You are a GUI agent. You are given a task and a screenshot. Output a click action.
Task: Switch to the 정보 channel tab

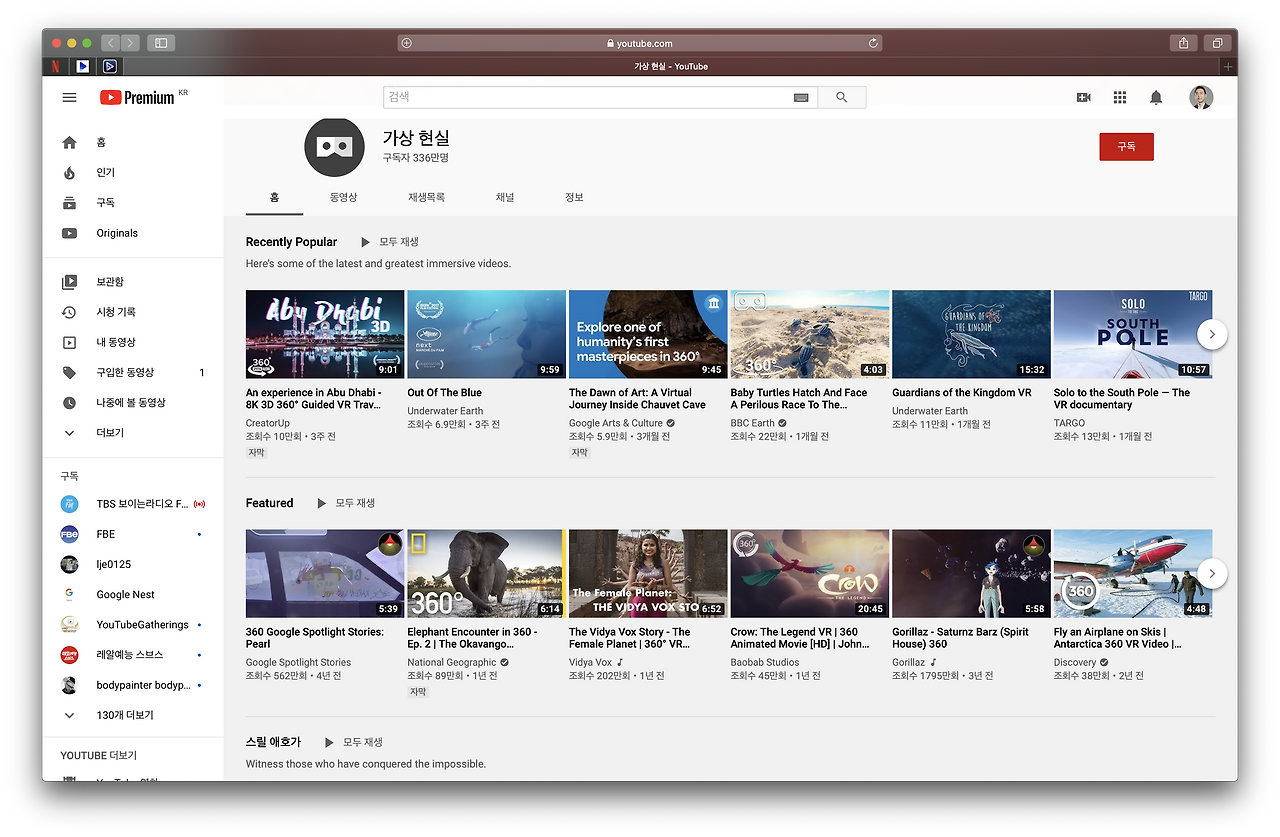[574, 198]
